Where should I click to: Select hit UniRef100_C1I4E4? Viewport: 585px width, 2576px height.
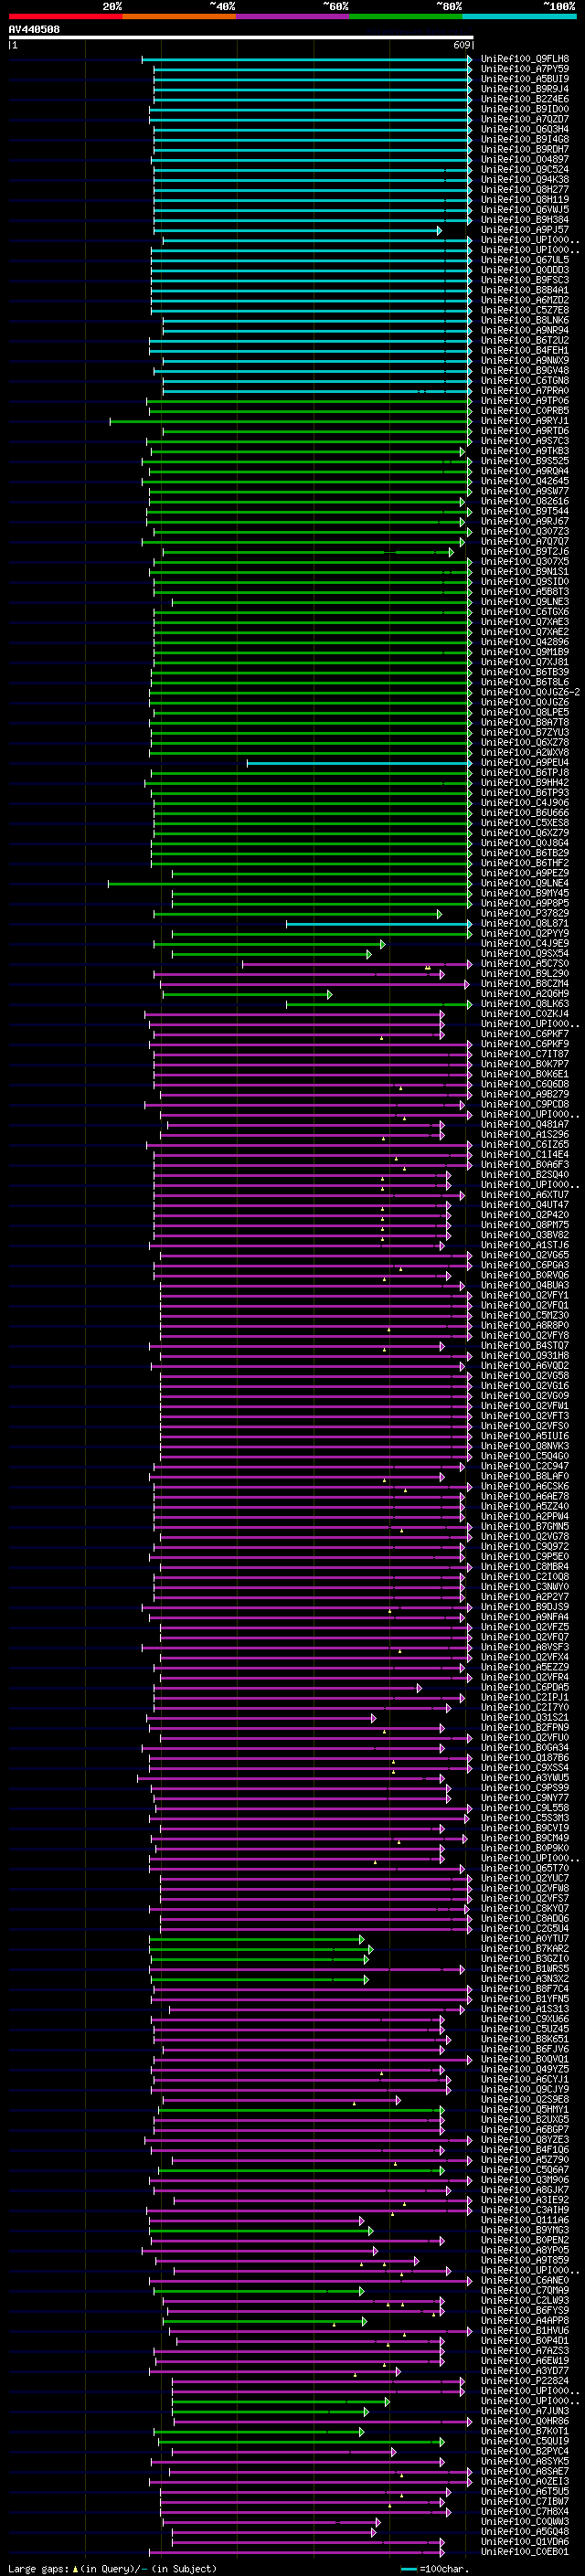(x=525, y=1154)
